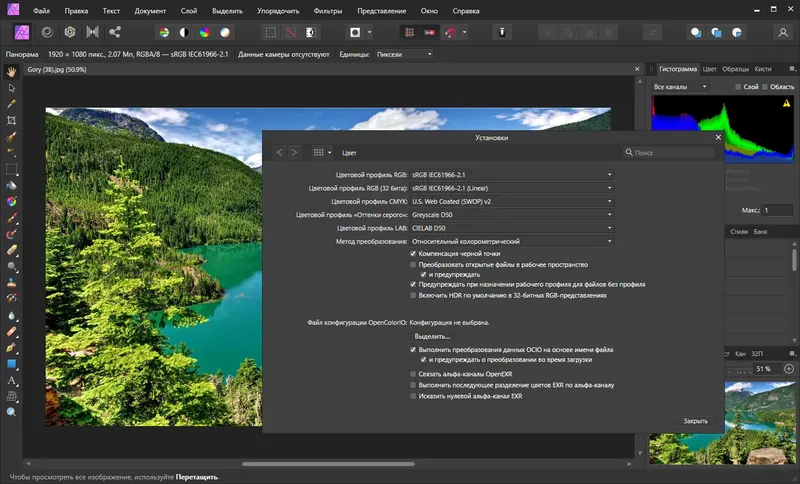Click the Select All toolbar icon

(270, 33)
